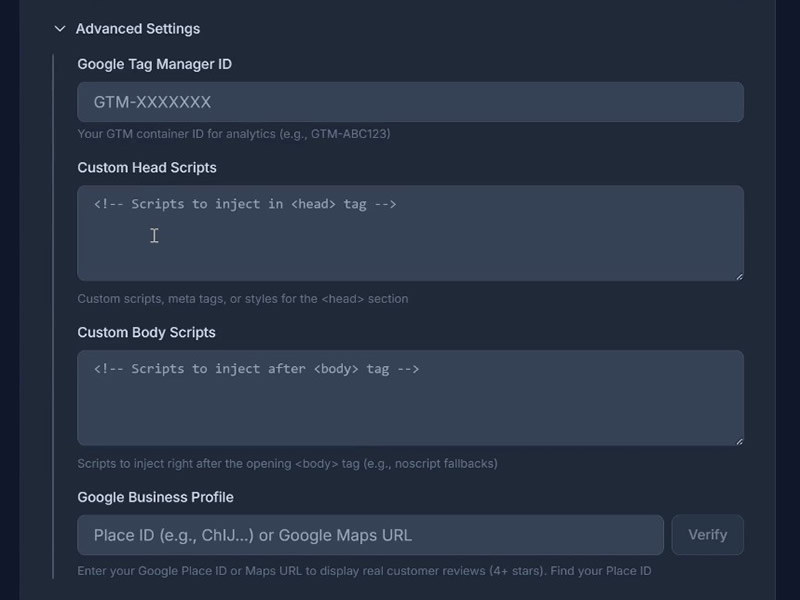Click the GTM container ID hint text

point(233,134)
